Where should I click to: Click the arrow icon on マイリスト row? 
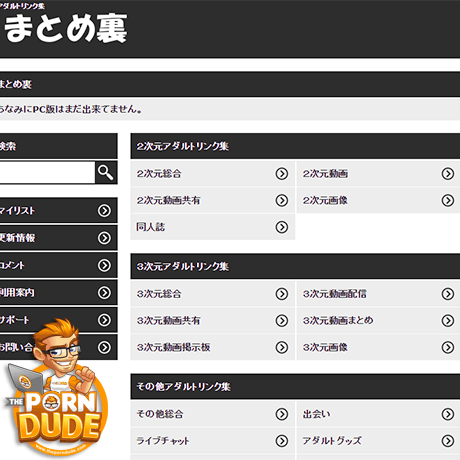click(x=104, y=211)
